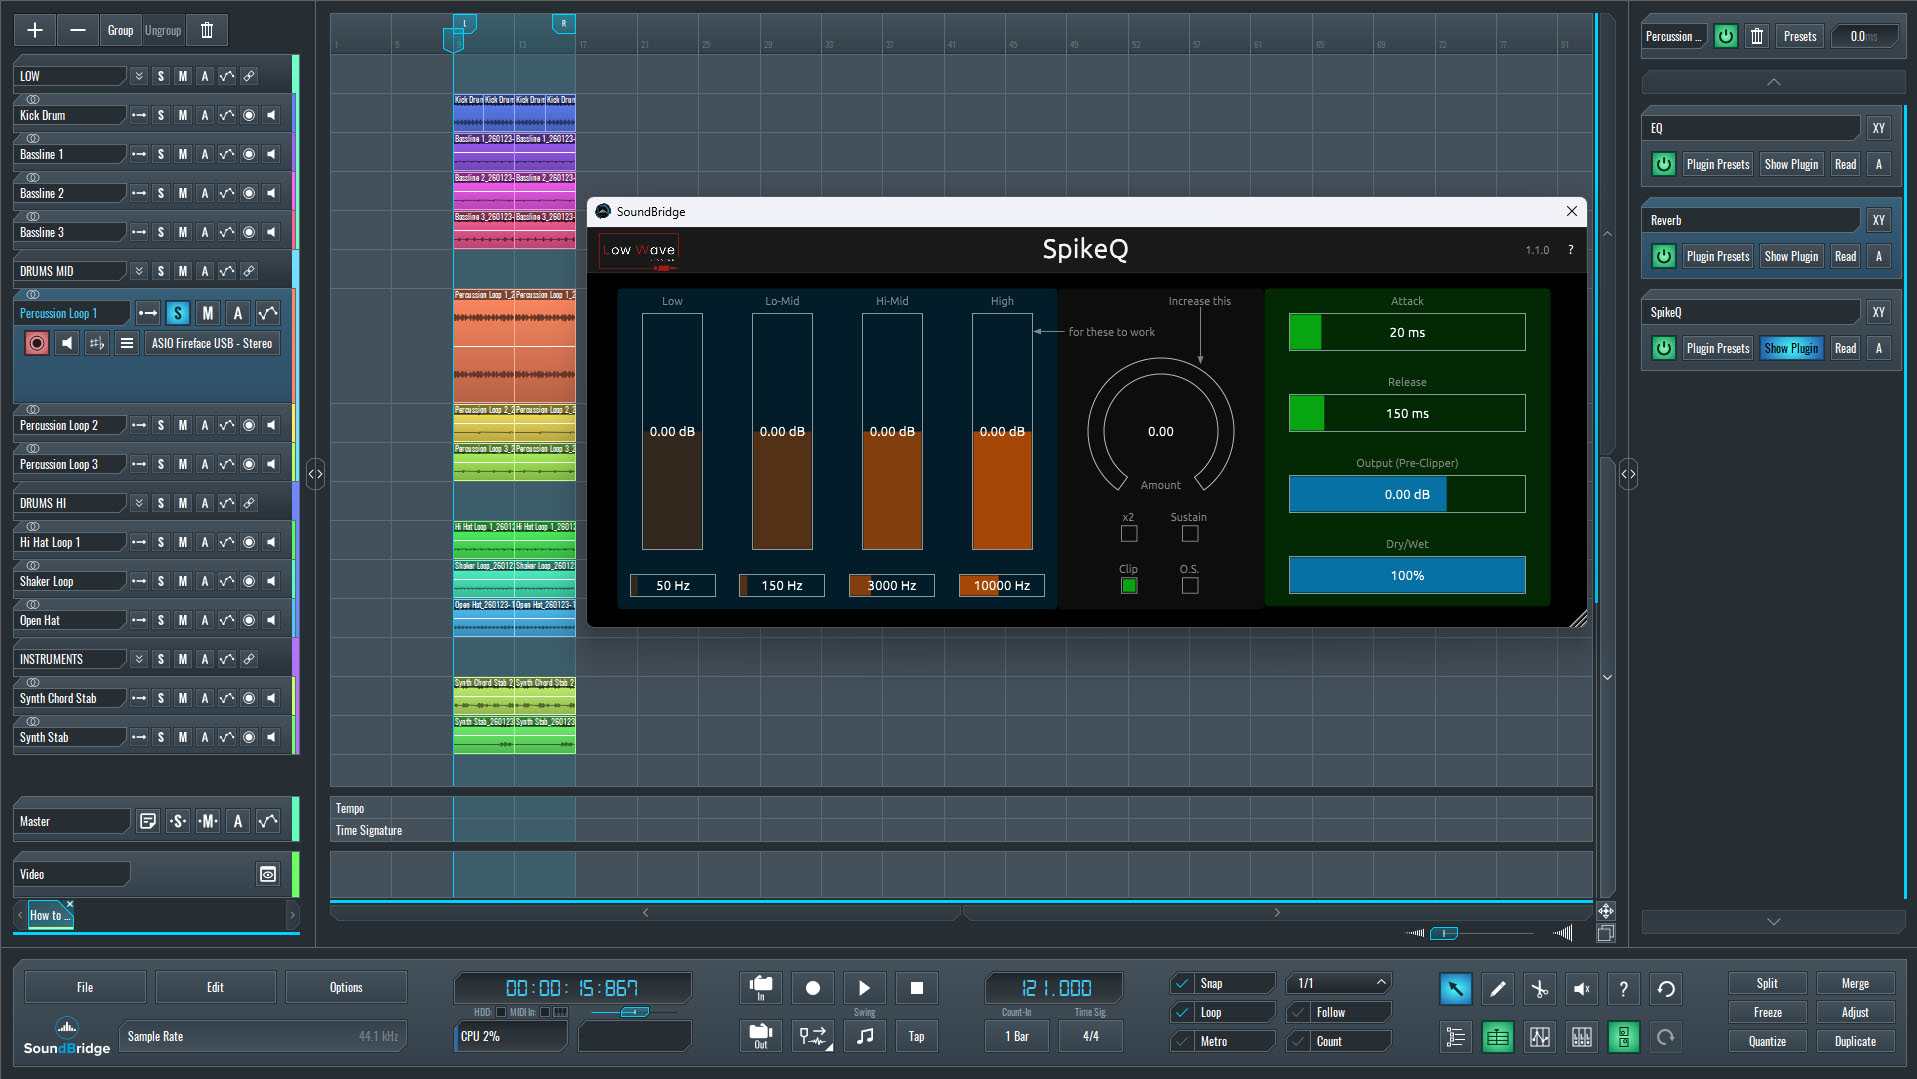
Task: Click the Time Signature lane label
Action: (x=369, y=830)
